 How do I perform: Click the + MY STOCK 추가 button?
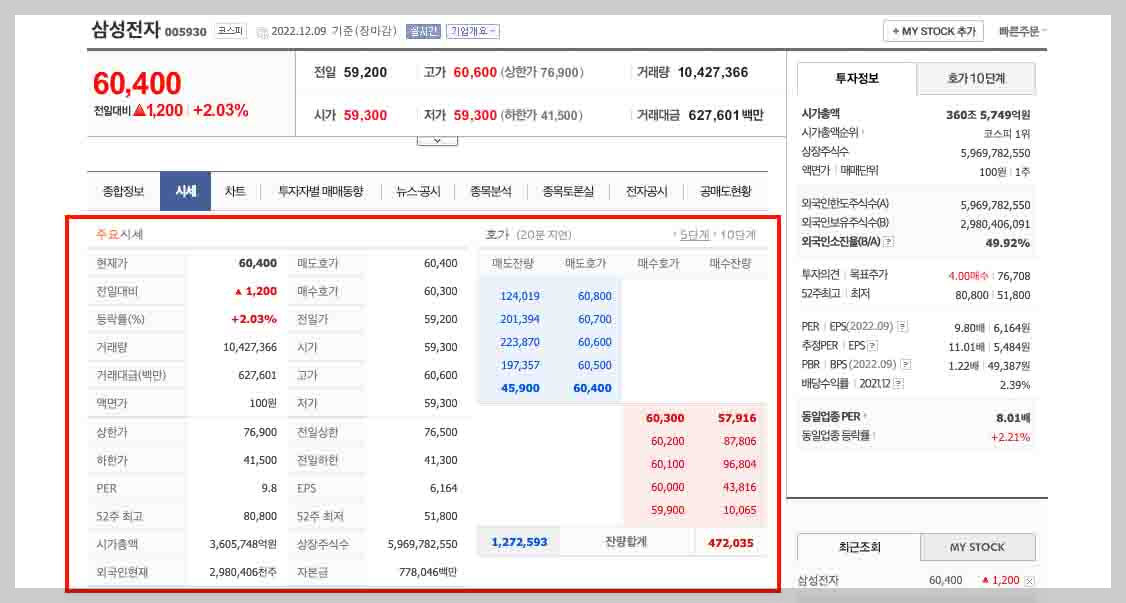(933, 32)
